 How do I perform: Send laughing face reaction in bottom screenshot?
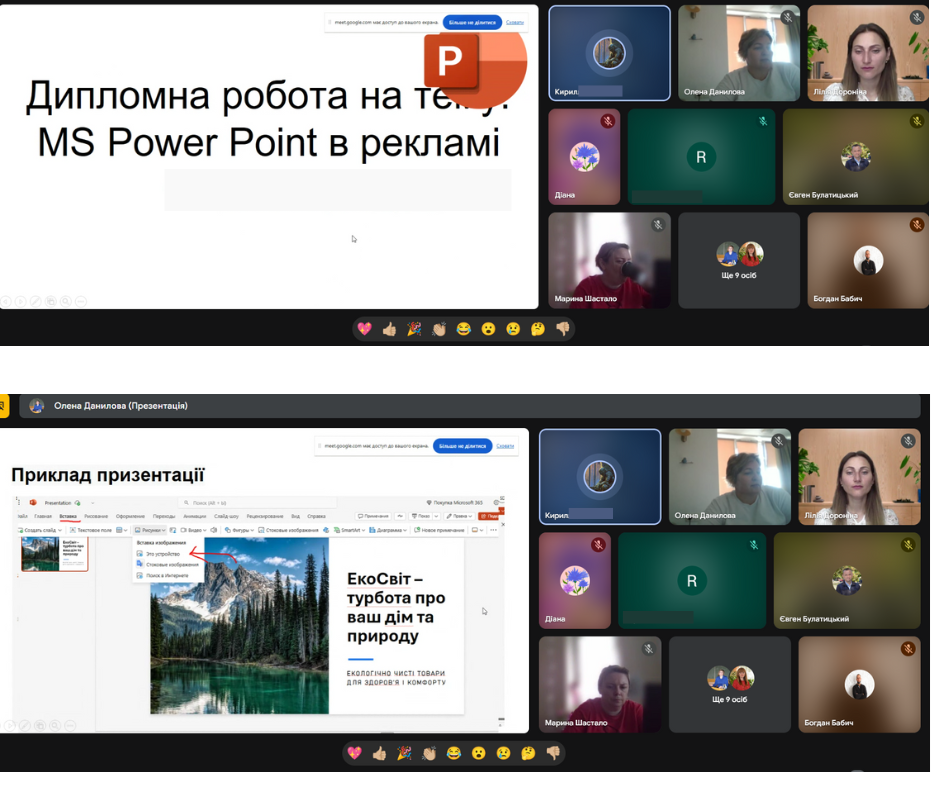(x=454, y=753)
